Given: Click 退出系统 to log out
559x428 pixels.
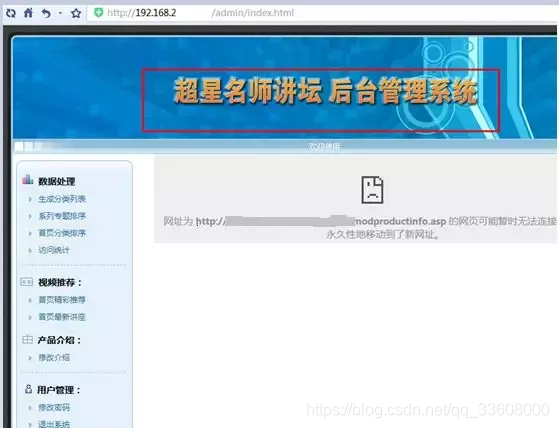Looking at the screenshot, I should tap(54, 424).
